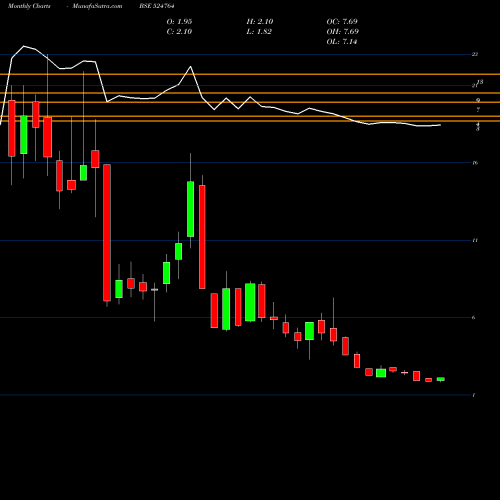Select the longest red candlestick body
Screen dimensions: 500x500
pos(107,233)
